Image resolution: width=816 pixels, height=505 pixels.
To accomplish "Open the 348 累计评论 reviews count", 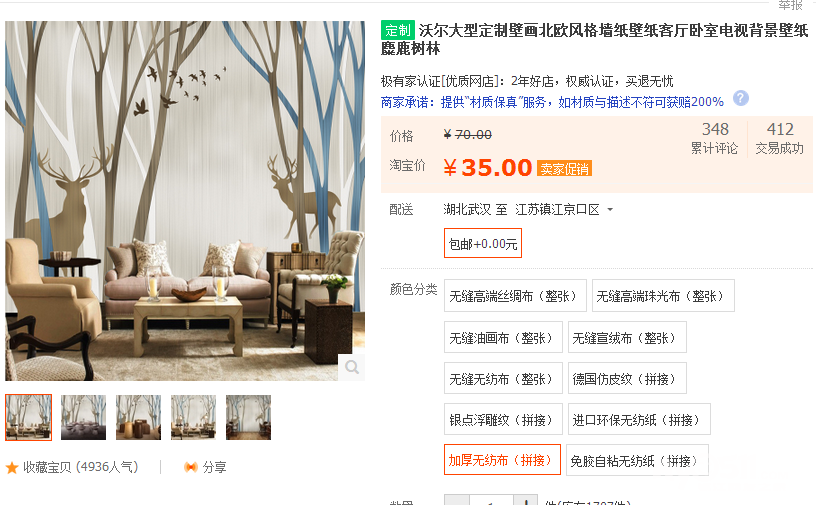I will click(x=715, y=138).
